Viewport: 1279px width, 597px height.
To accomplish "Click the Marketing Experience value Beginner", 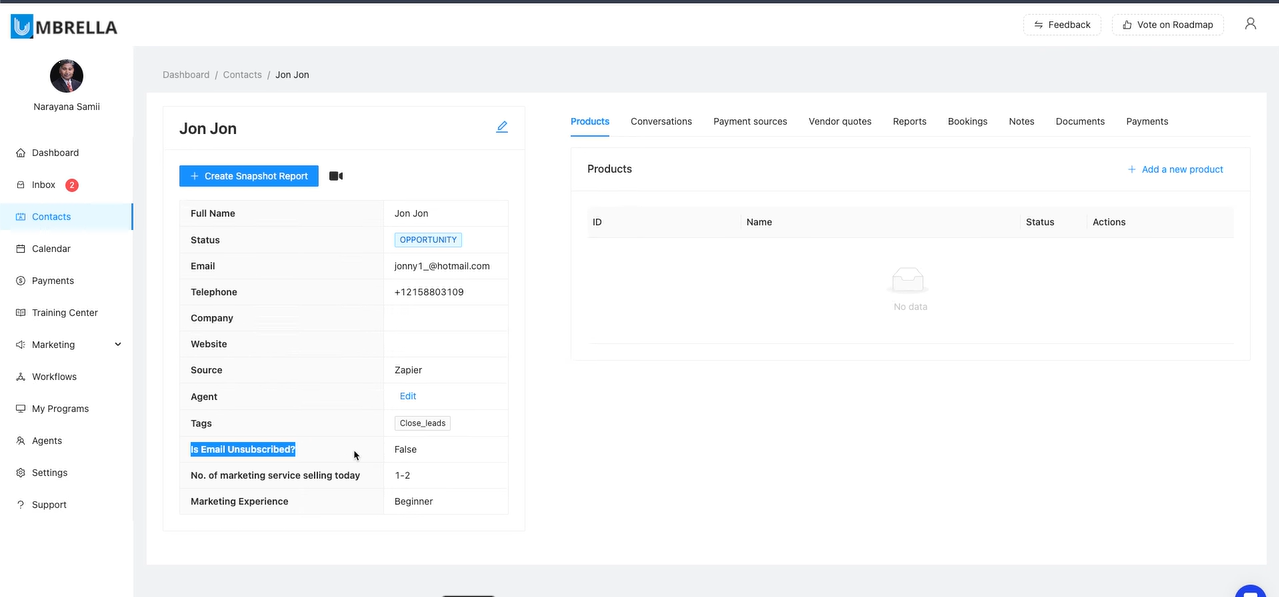I will 414,502.
